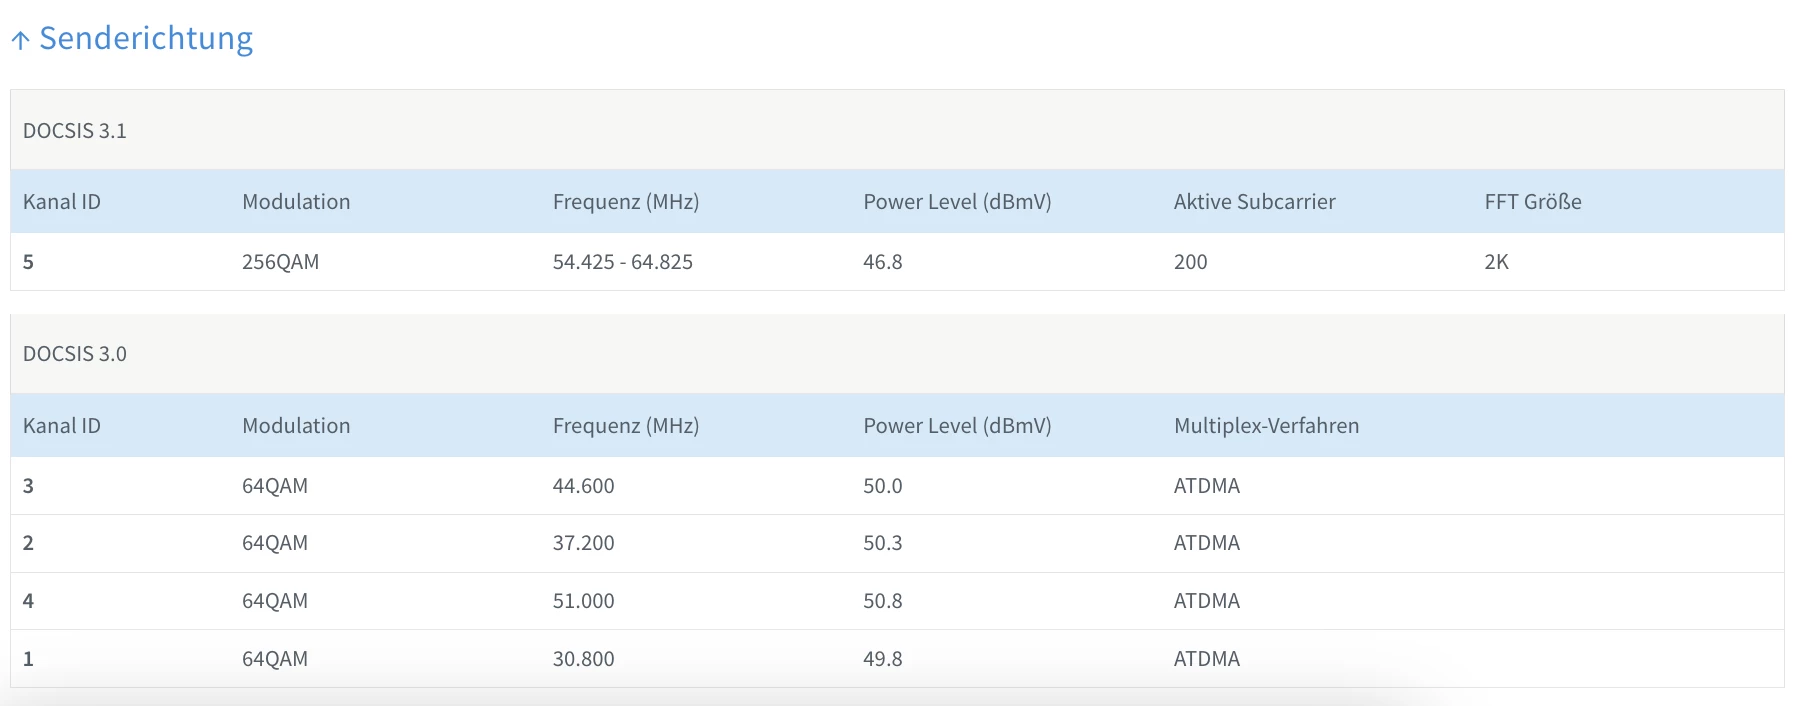Click the 200 active subcarrier value
1802x706 pixels.
point(1190,262)
